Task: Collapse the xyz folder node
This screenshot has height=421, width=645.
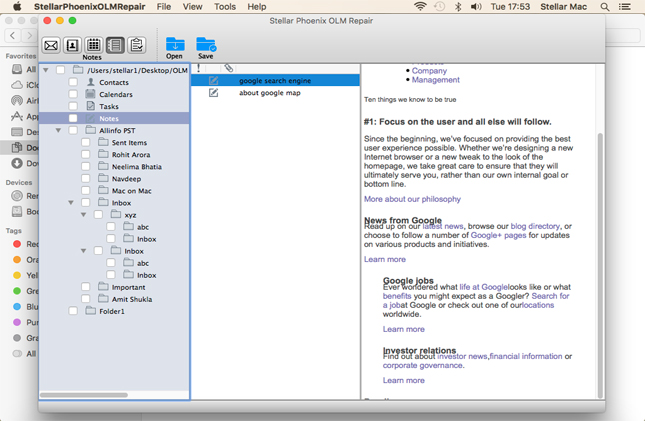Action: click(x=84, y=215)
